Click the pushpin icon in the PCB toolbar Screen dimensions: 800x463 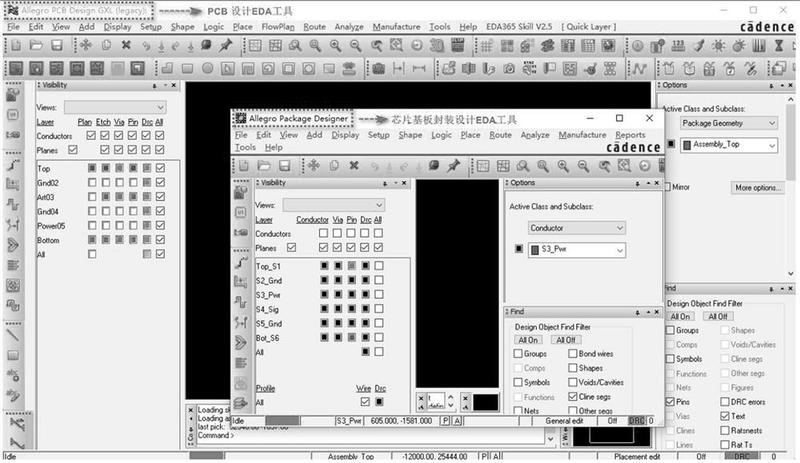226,46
